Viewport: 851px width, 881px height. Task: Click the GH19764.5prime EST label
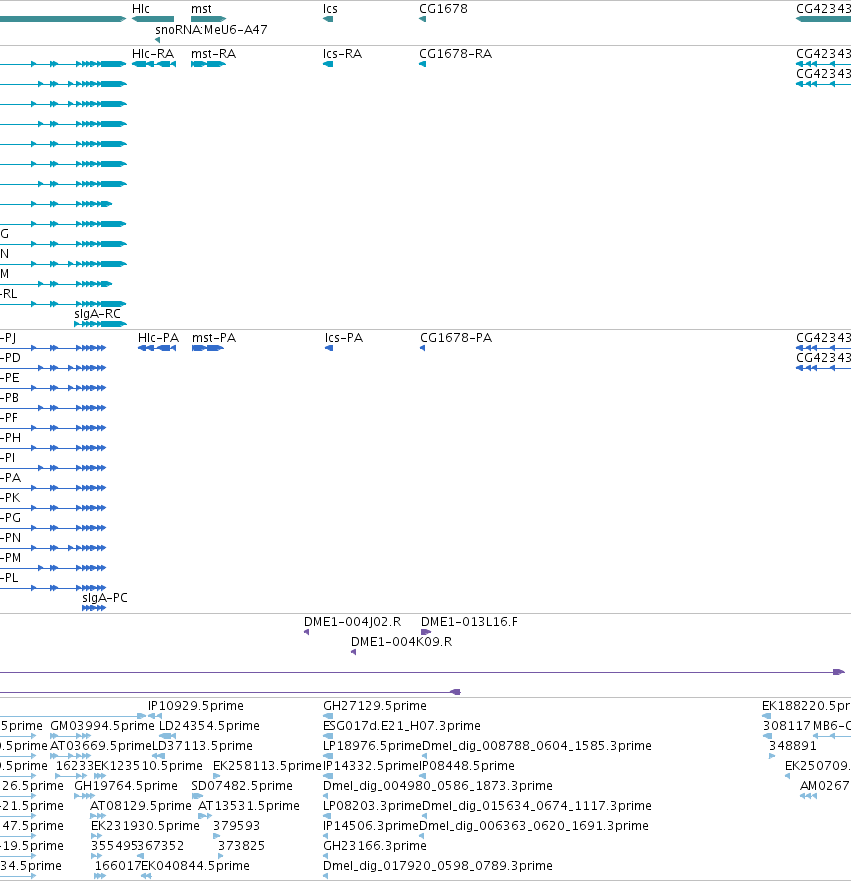126,785
